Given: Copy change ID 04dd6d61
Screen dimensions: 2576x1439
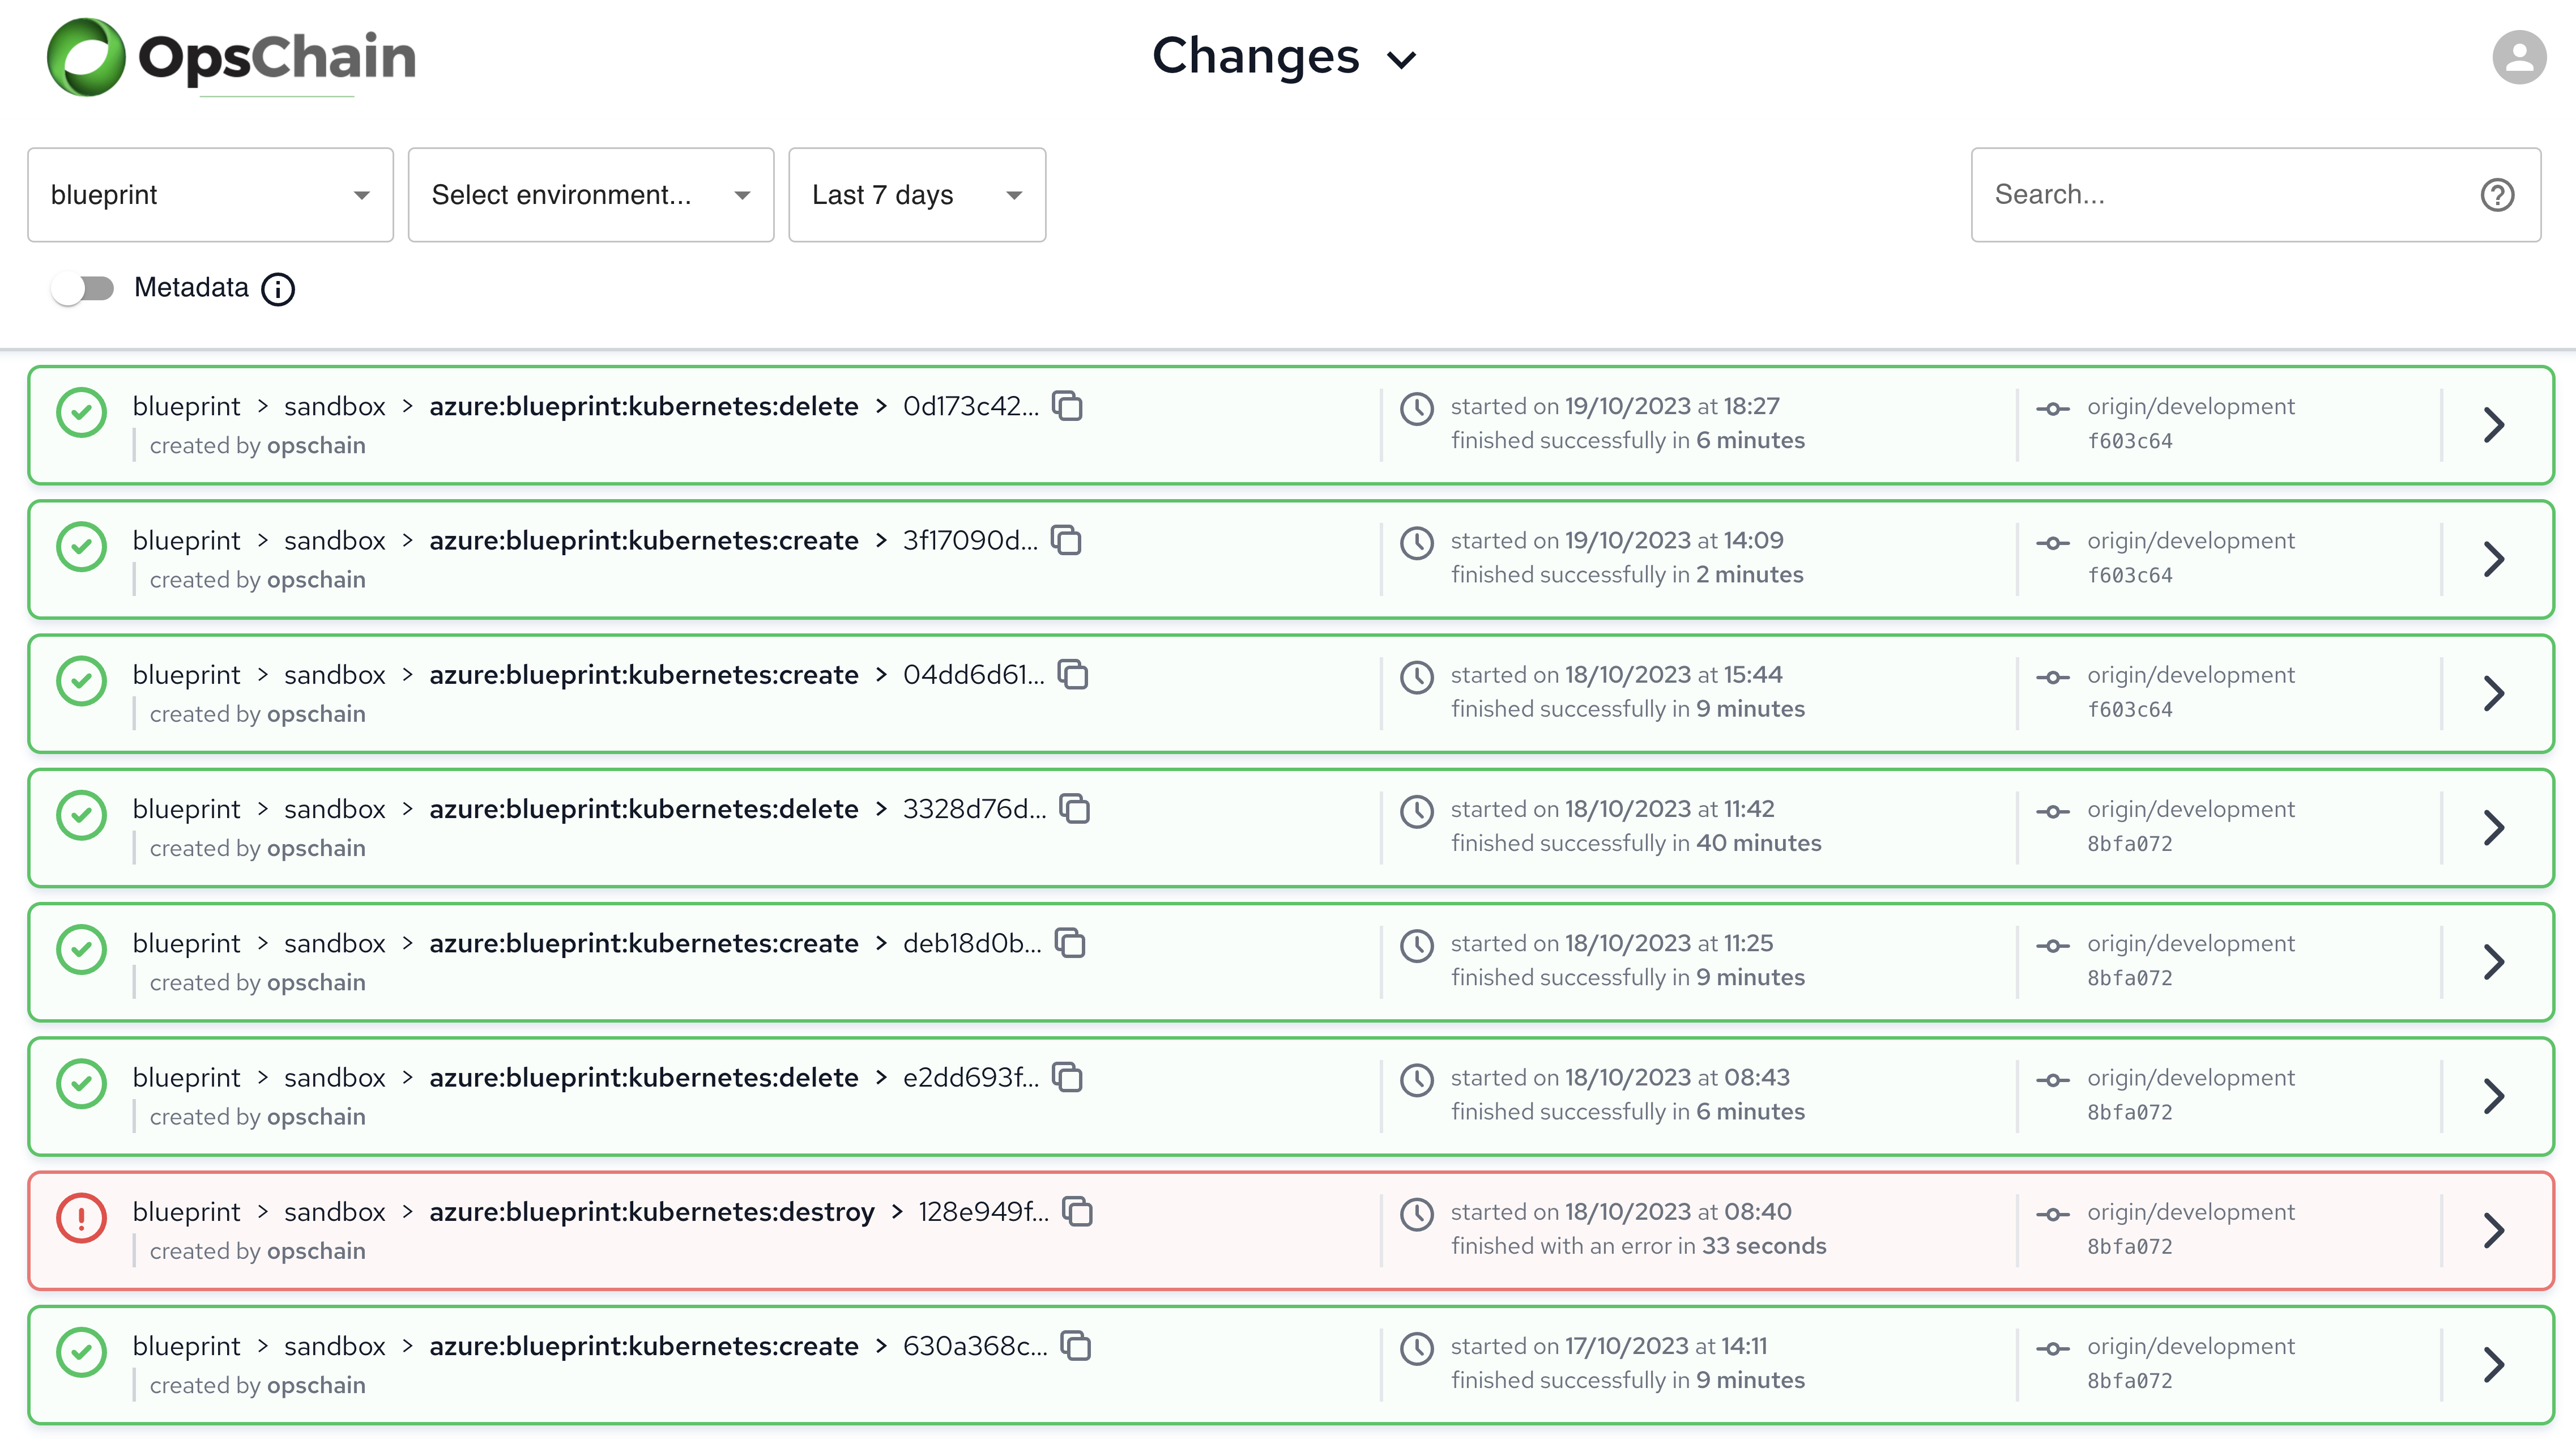Looking at the screenshot, I should (x=1073, y=675).
